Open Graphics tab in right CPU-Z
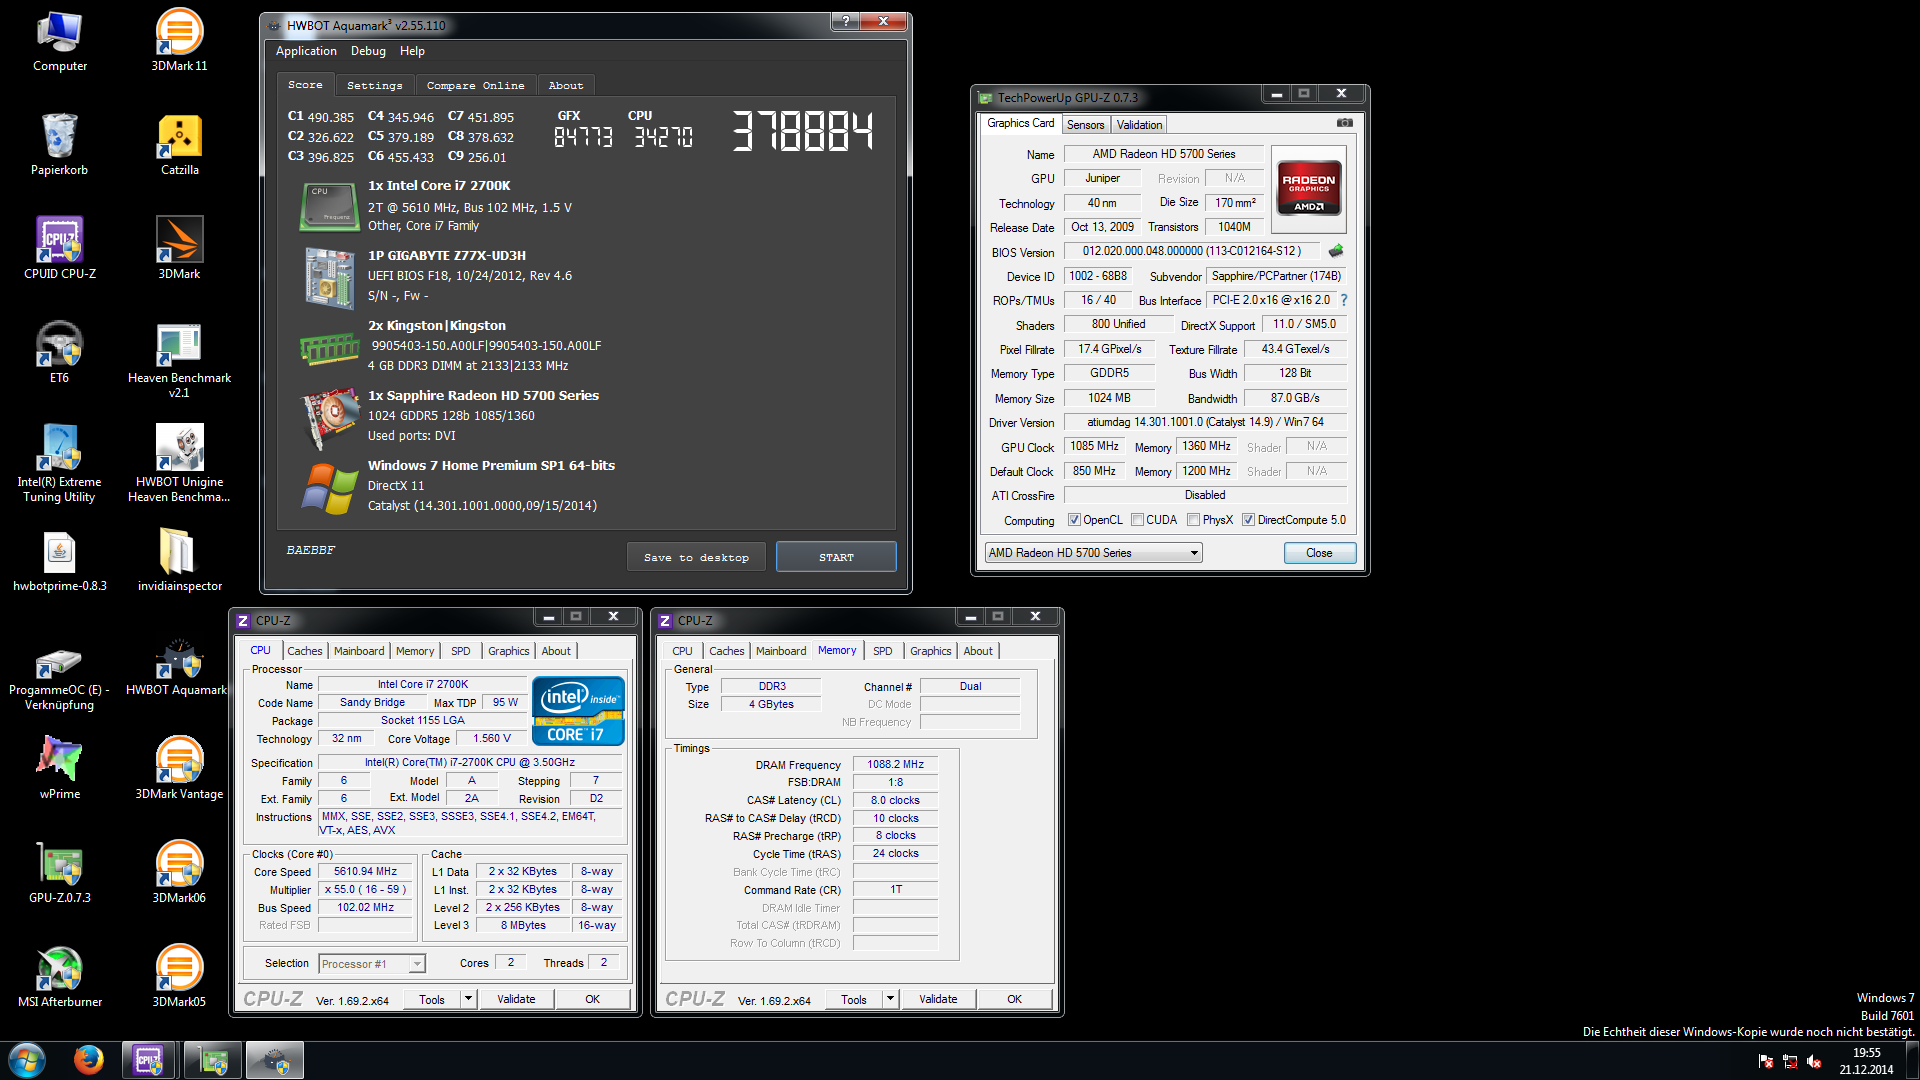 930,651
